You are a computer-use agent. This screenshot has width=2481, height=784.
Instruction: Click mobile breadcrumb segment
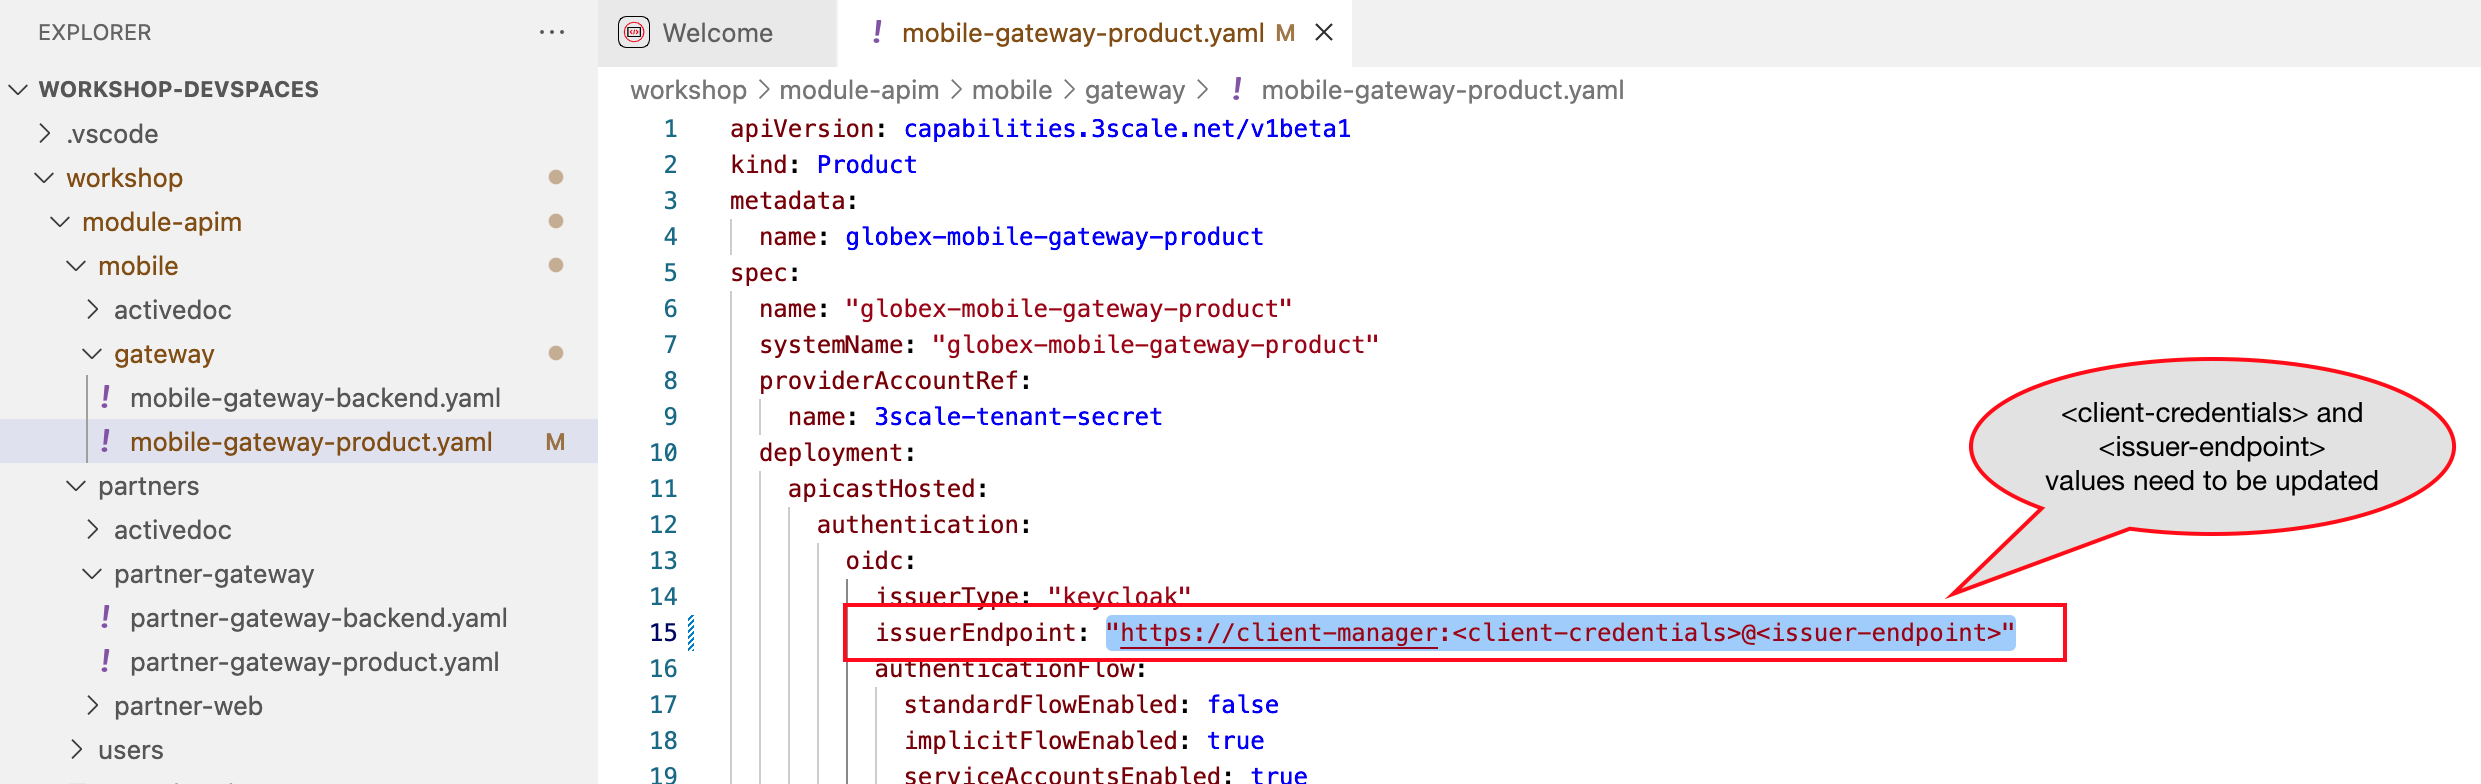pos(1012,90)
